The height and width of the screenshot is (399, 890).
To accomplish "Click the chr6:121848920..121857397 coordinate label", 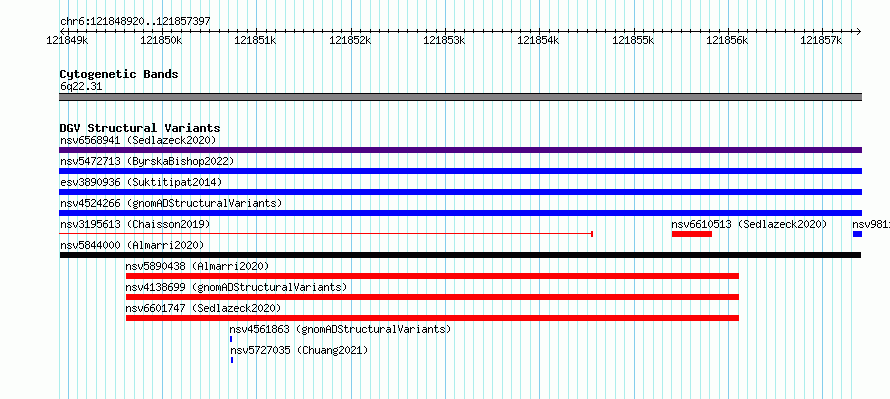I will (x=135, y=22).
